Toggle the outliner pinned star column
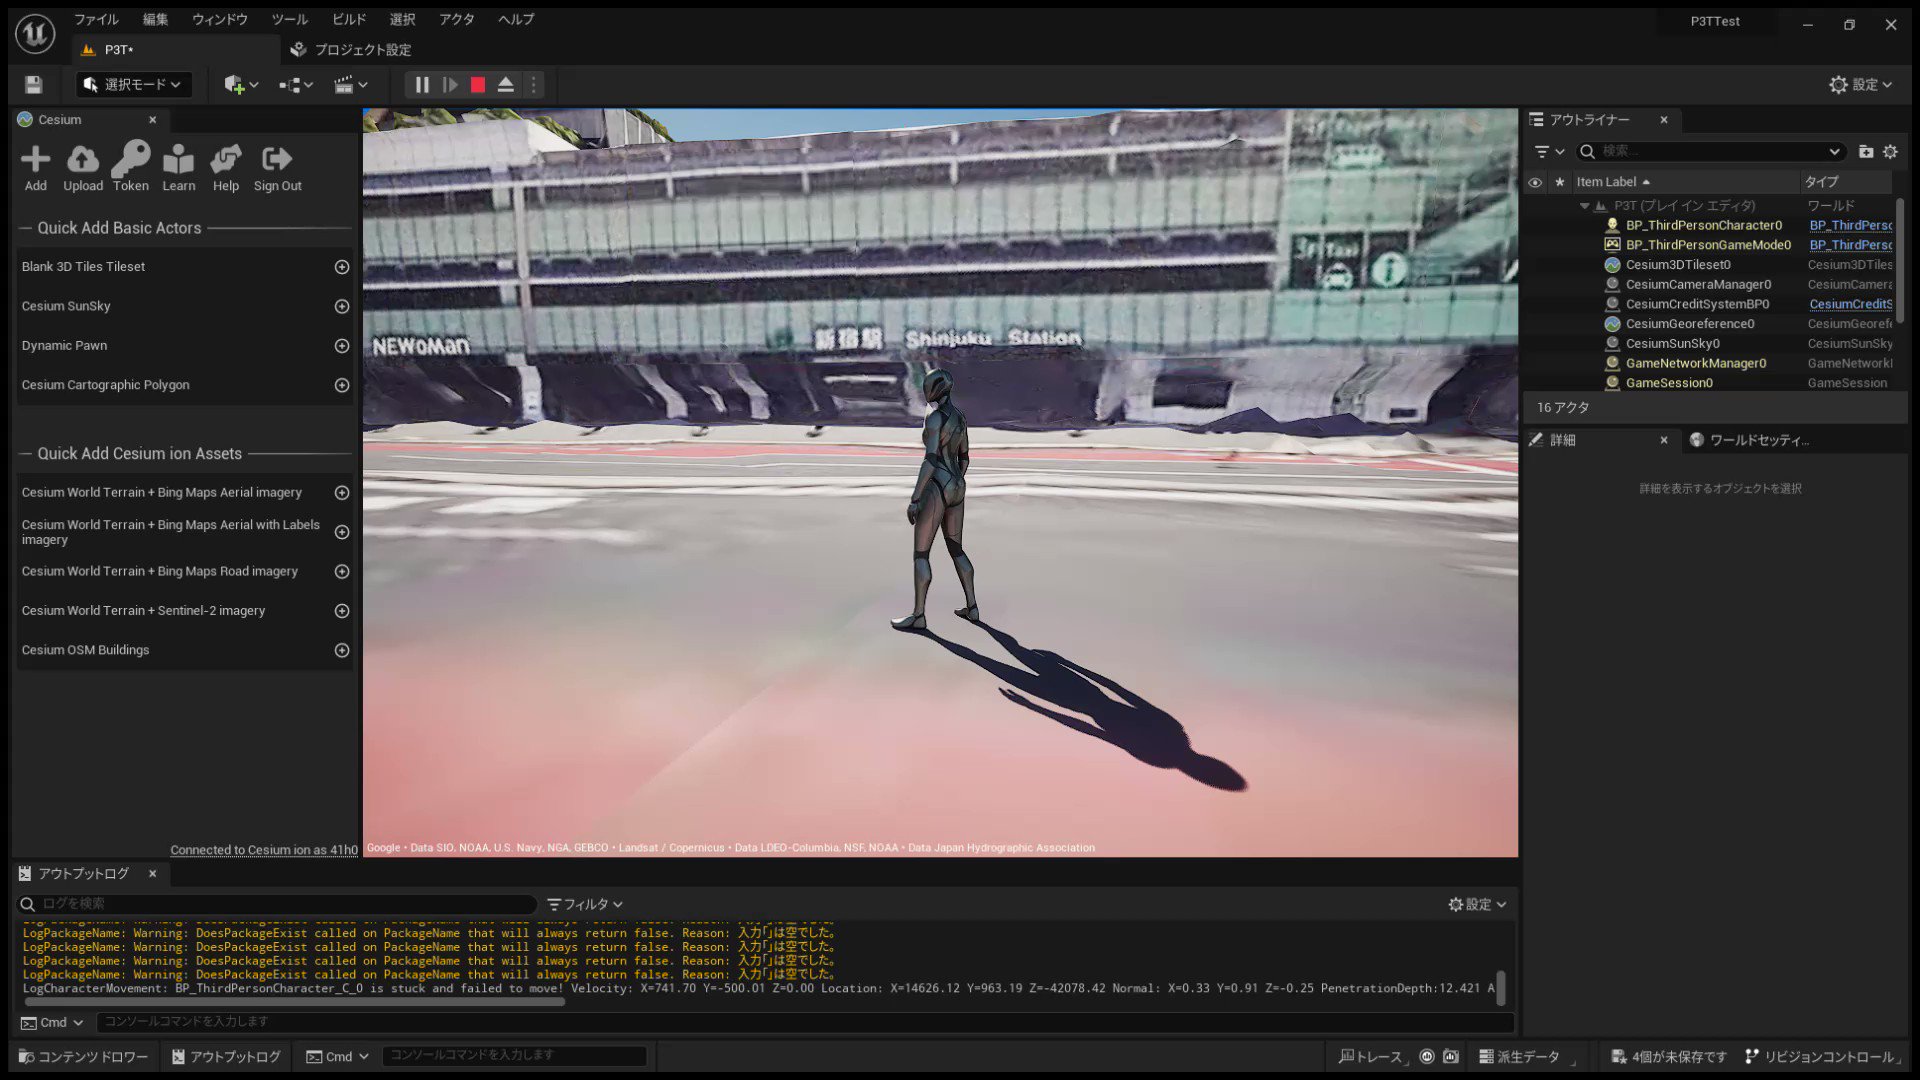 click(1559, 182)
